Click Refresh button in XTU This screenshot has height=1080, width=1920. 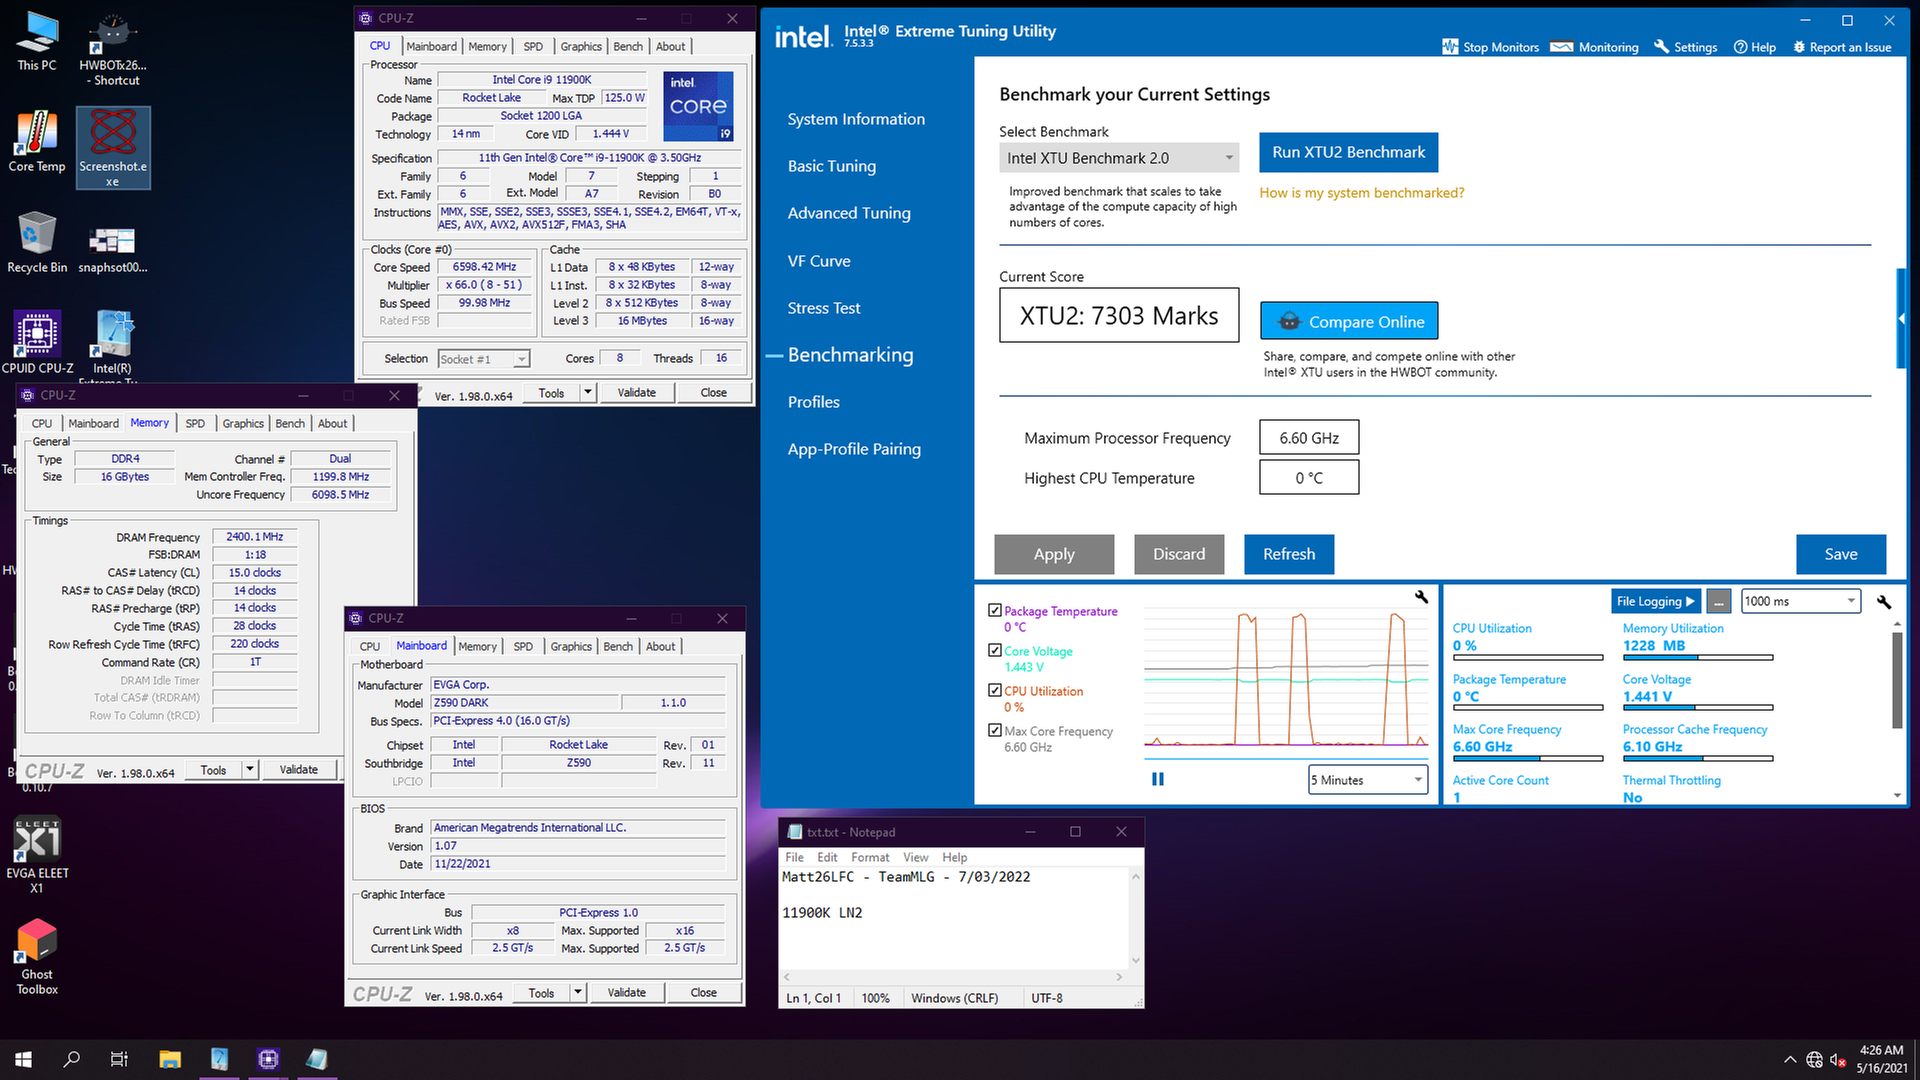[1289, 554]
